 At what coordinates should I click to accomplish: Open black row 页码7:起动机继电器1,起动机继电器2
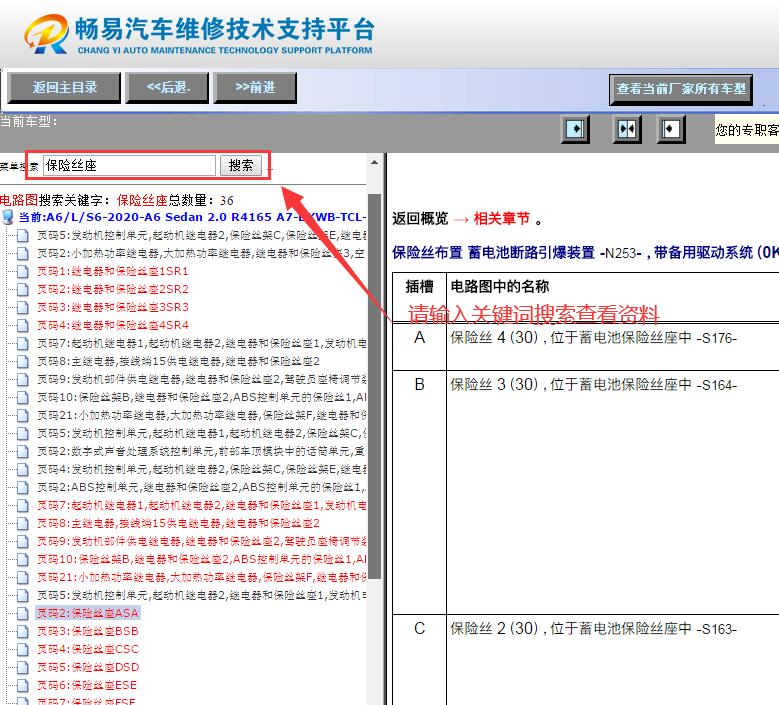201,343
